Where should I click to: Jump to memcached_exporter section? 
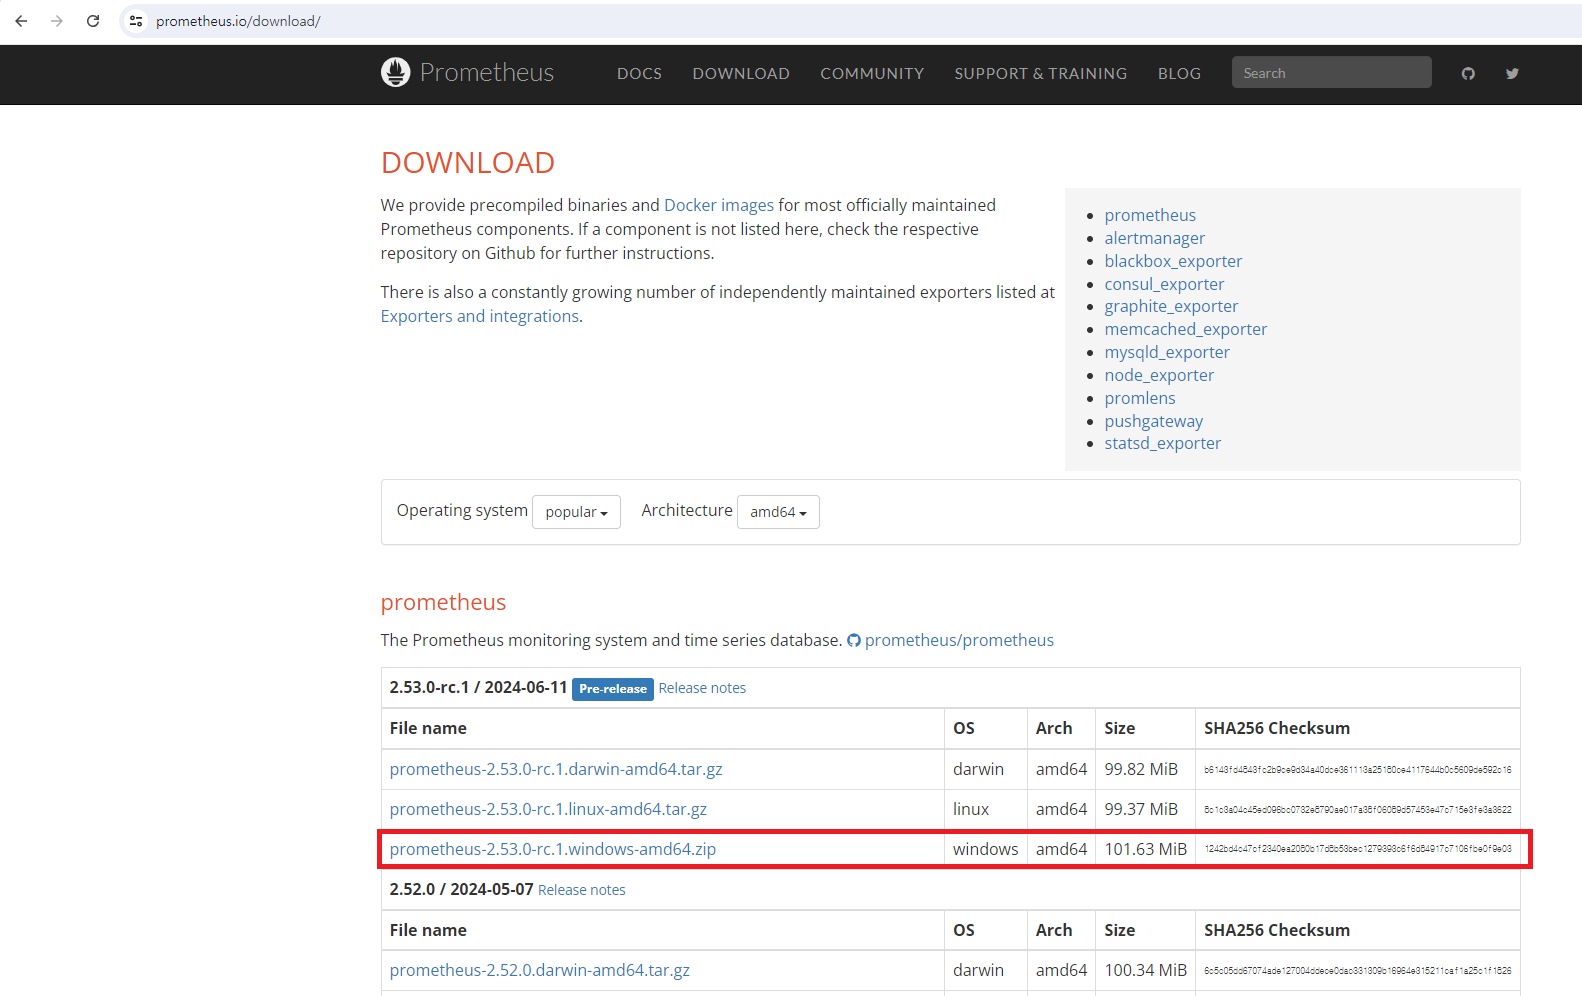coord(1186,329)
